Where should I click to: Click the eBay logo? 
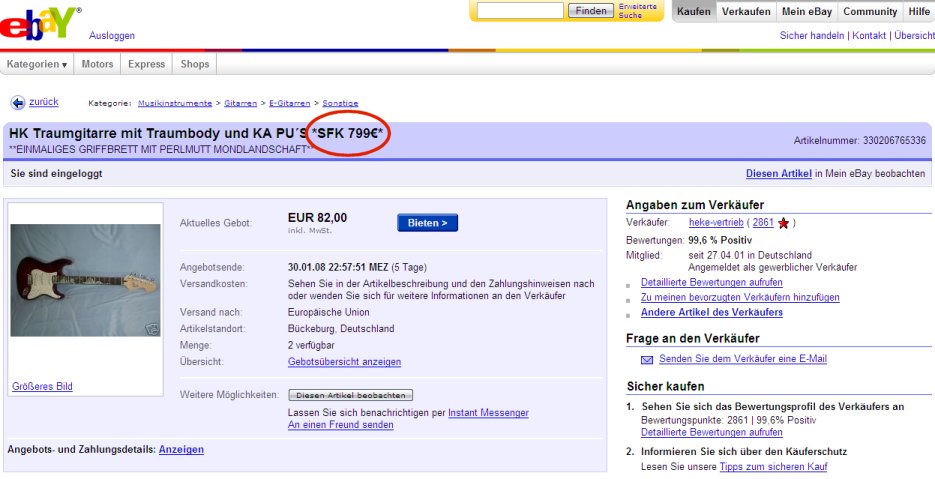point(39,23)
